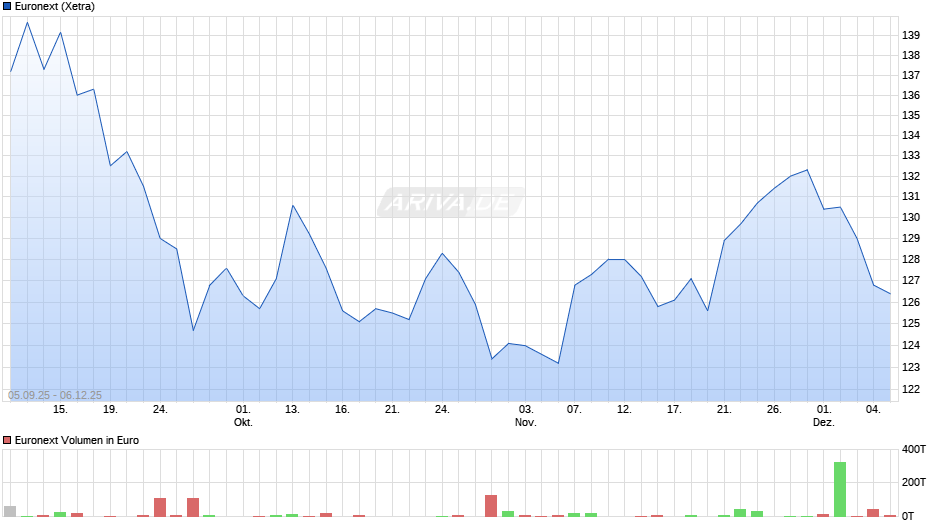Viewport: 940px width, 526px height.
Task: Click the grey first volume bar
Action: [x=10, y=512]
